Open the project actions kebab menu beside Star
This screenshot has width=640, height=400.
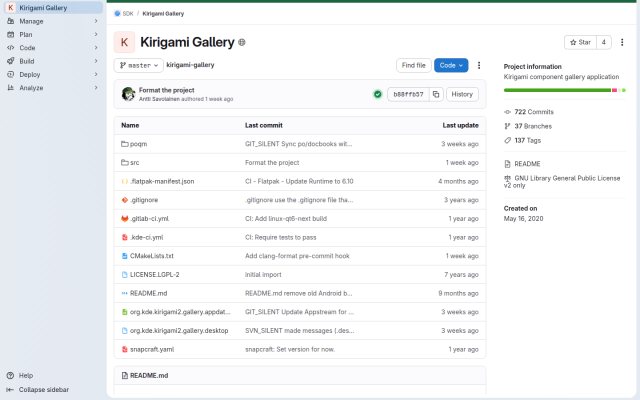pyautogui.click(x=622, y=42)
